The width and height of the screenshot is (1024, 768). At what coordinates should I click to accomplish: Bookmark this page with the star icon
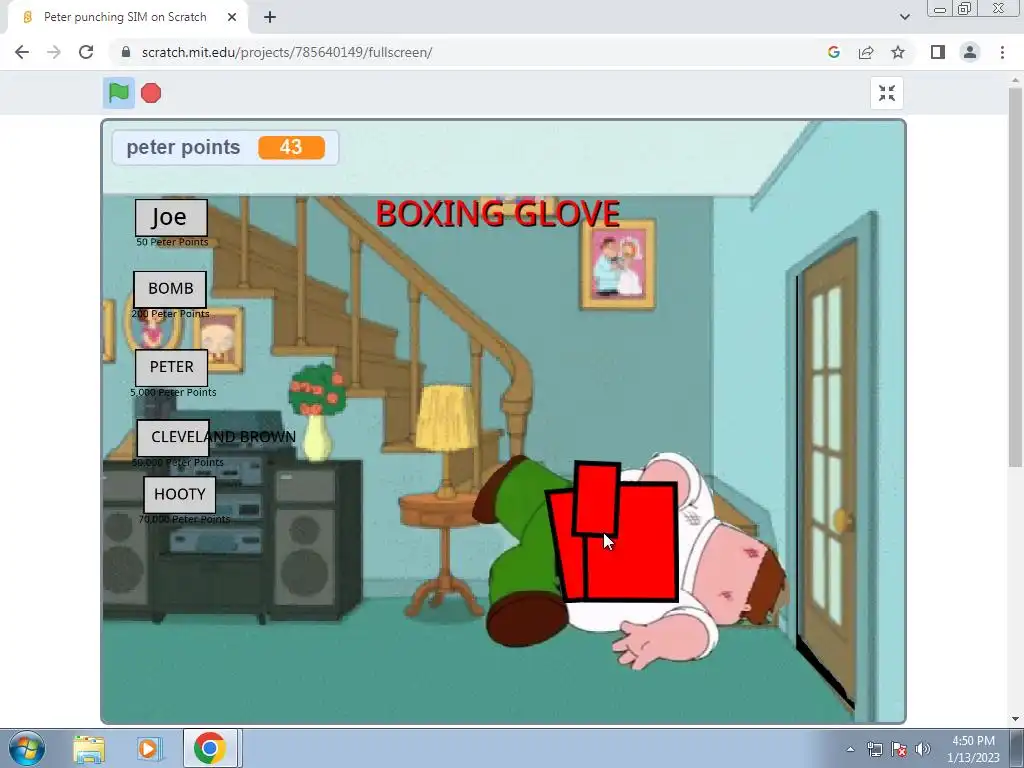pyautogui.click(x=898, y=52)
